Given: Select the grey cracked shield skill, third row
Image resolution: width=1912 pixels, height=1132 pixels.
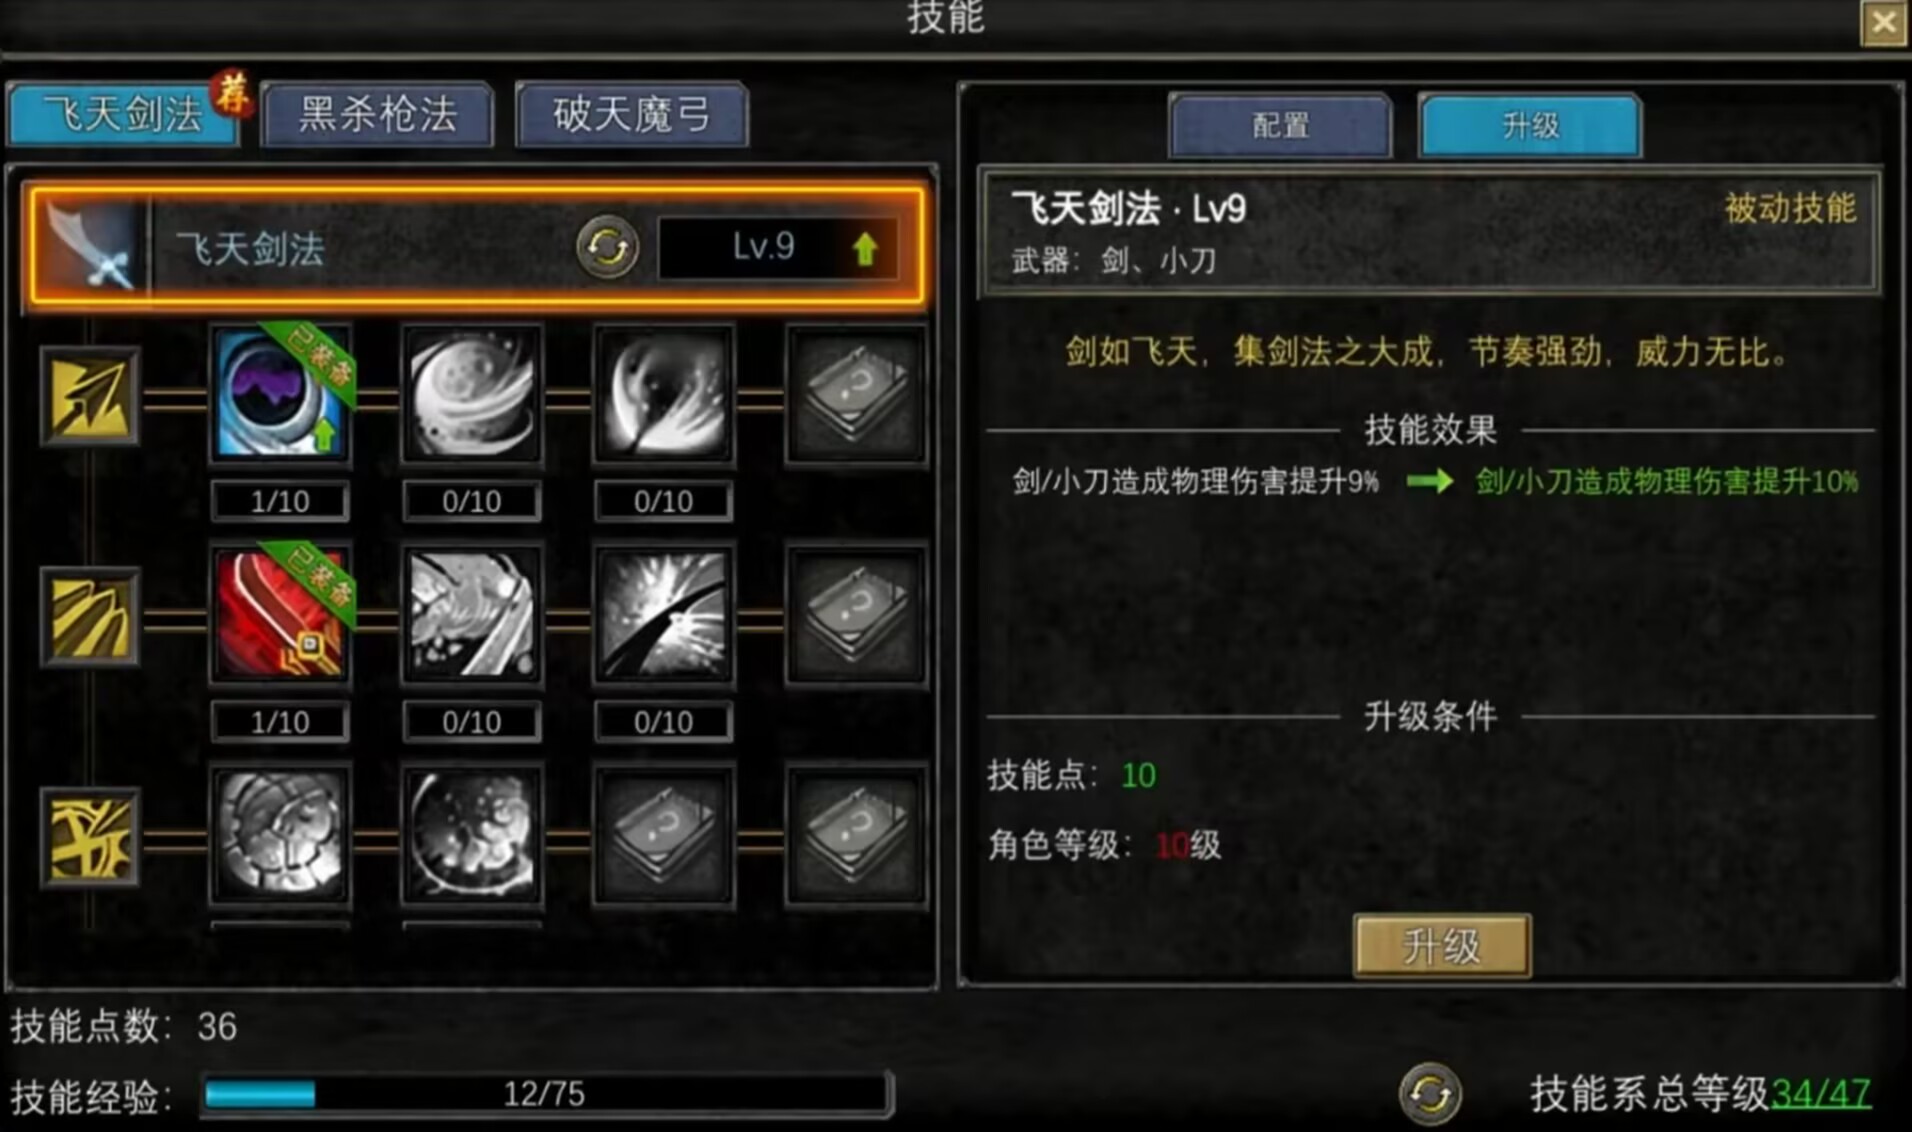Looking at the screenshot, I should click(280, 834).
